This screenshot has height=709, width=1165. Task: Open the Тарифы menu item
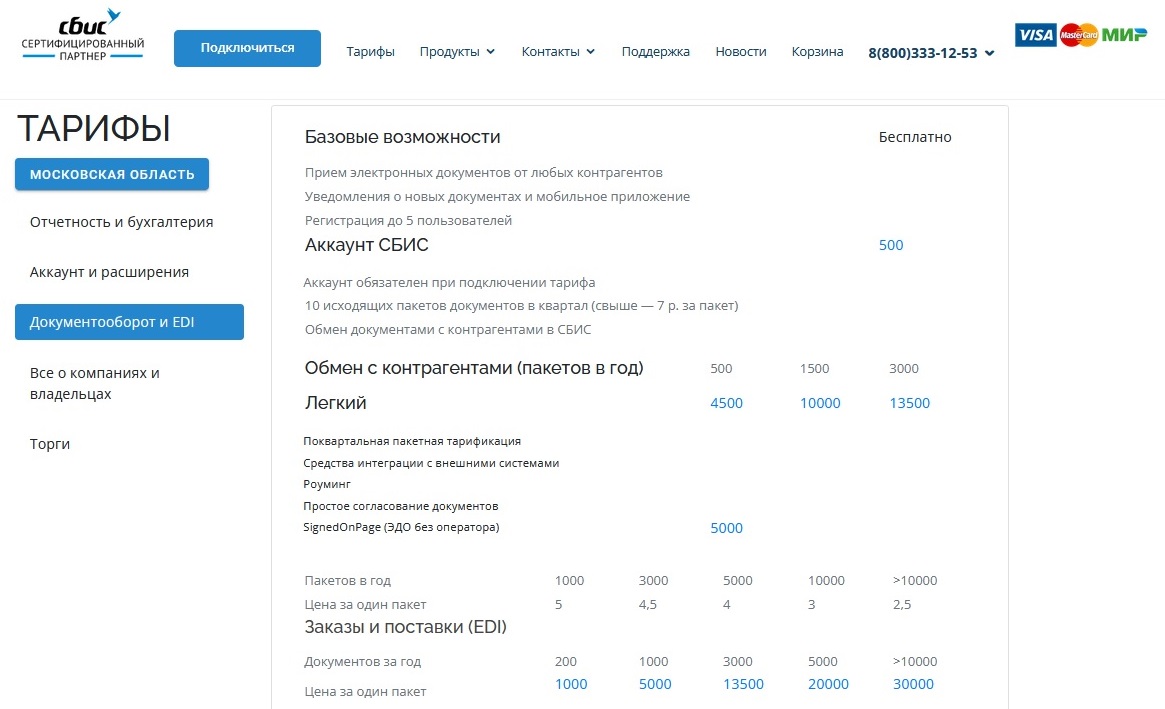[370, 51]
